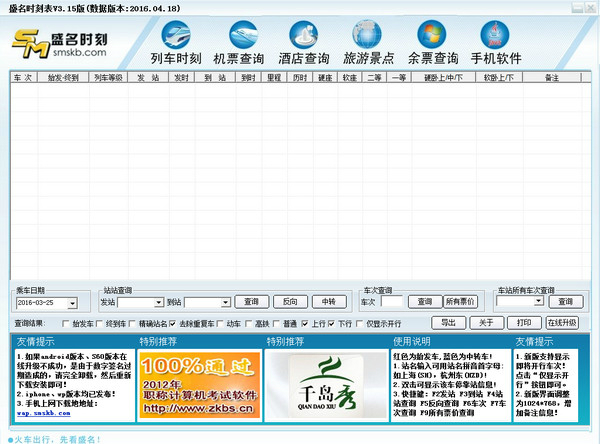The width and height of the screenshot is (600, 444).
Task: Uncheck the 上行 checkbox
Action: click(305, 324)
